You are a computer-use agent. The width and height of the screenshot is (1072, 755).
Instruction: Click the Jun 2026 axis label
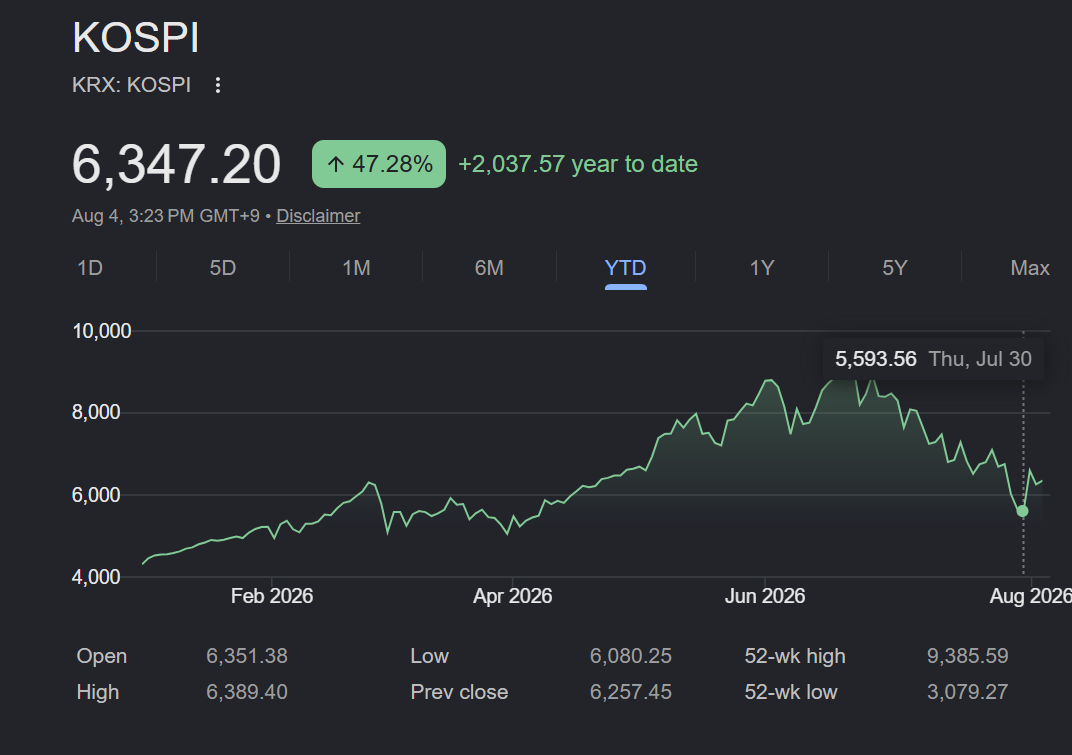tap(765, 596)
